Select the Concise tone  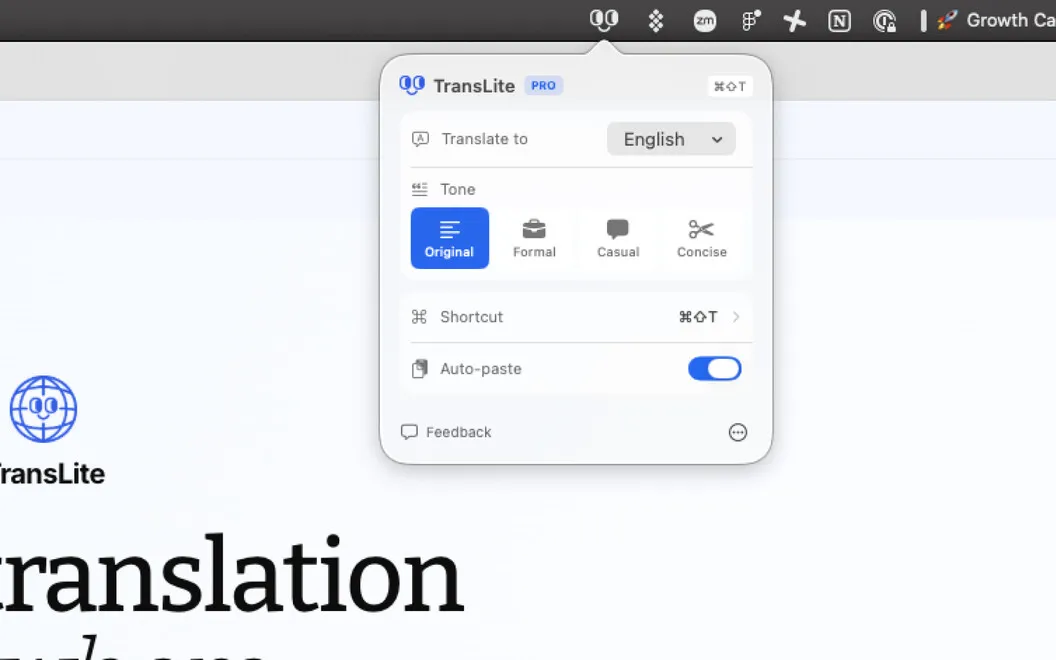tap(702, 238)
